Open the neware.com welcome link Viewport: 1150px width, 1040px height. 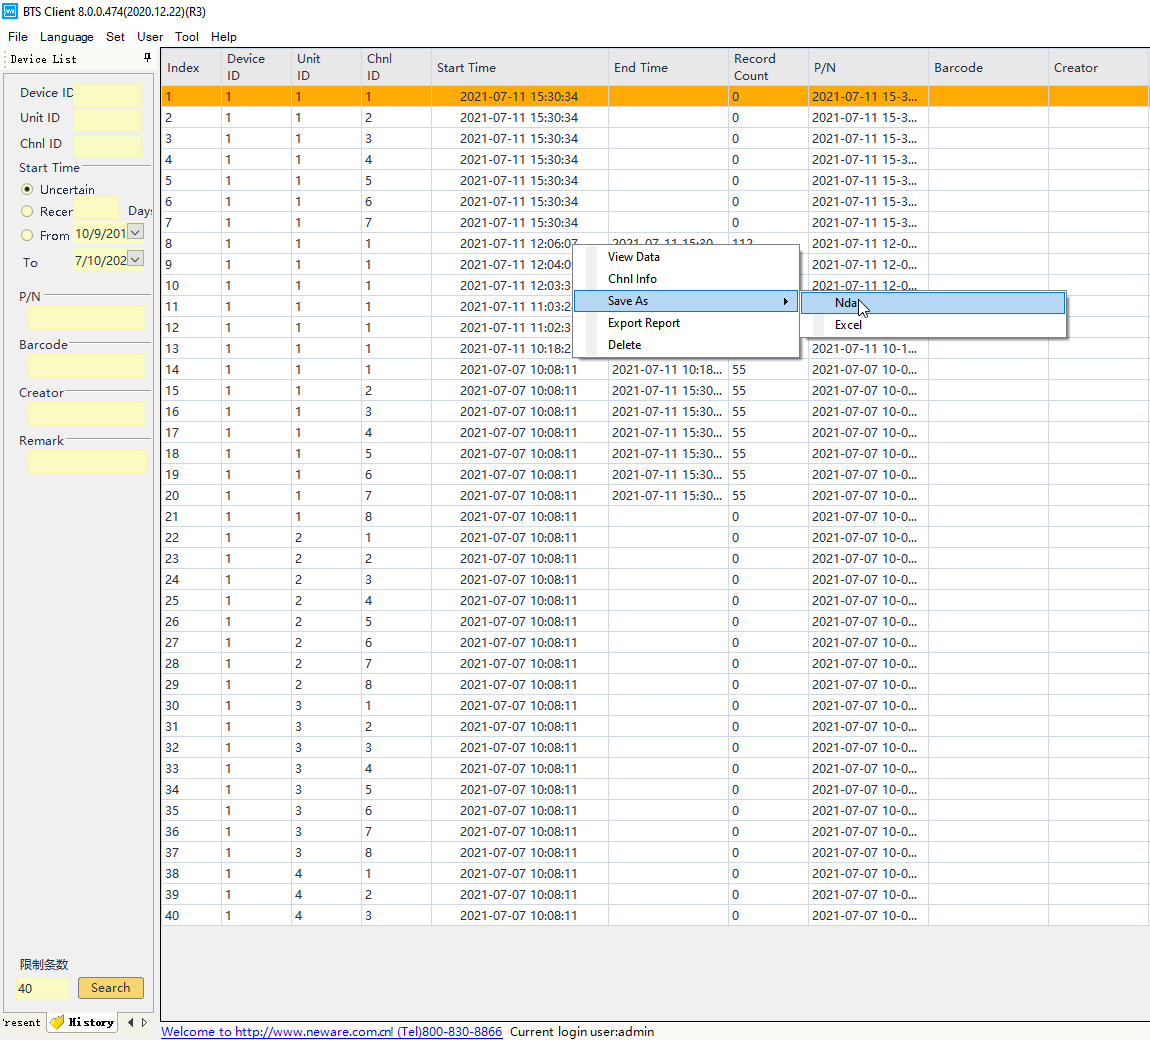pyautogui.click(x=332, y=1031)
